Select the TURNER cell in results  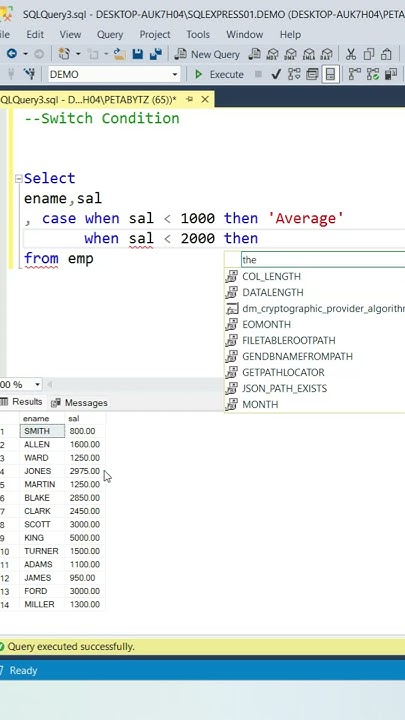[42, 551]
